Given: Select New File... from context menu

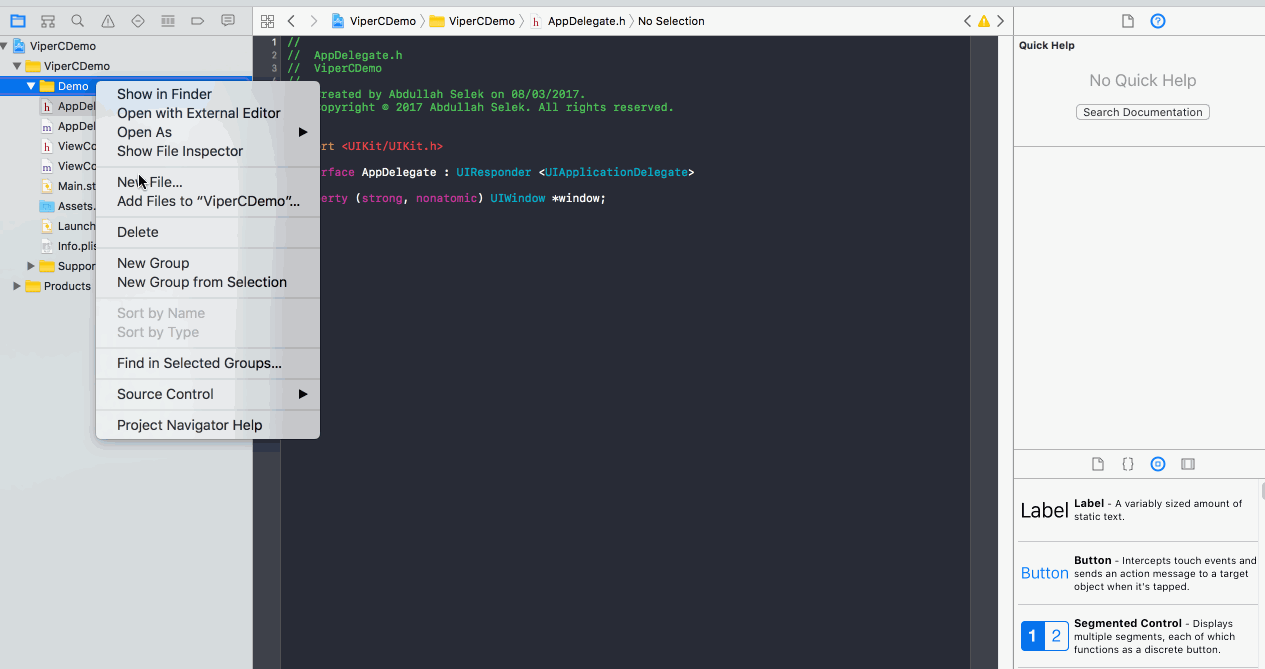Looking at the screenshot, I should pyautogui.click(x=207, y=182).
